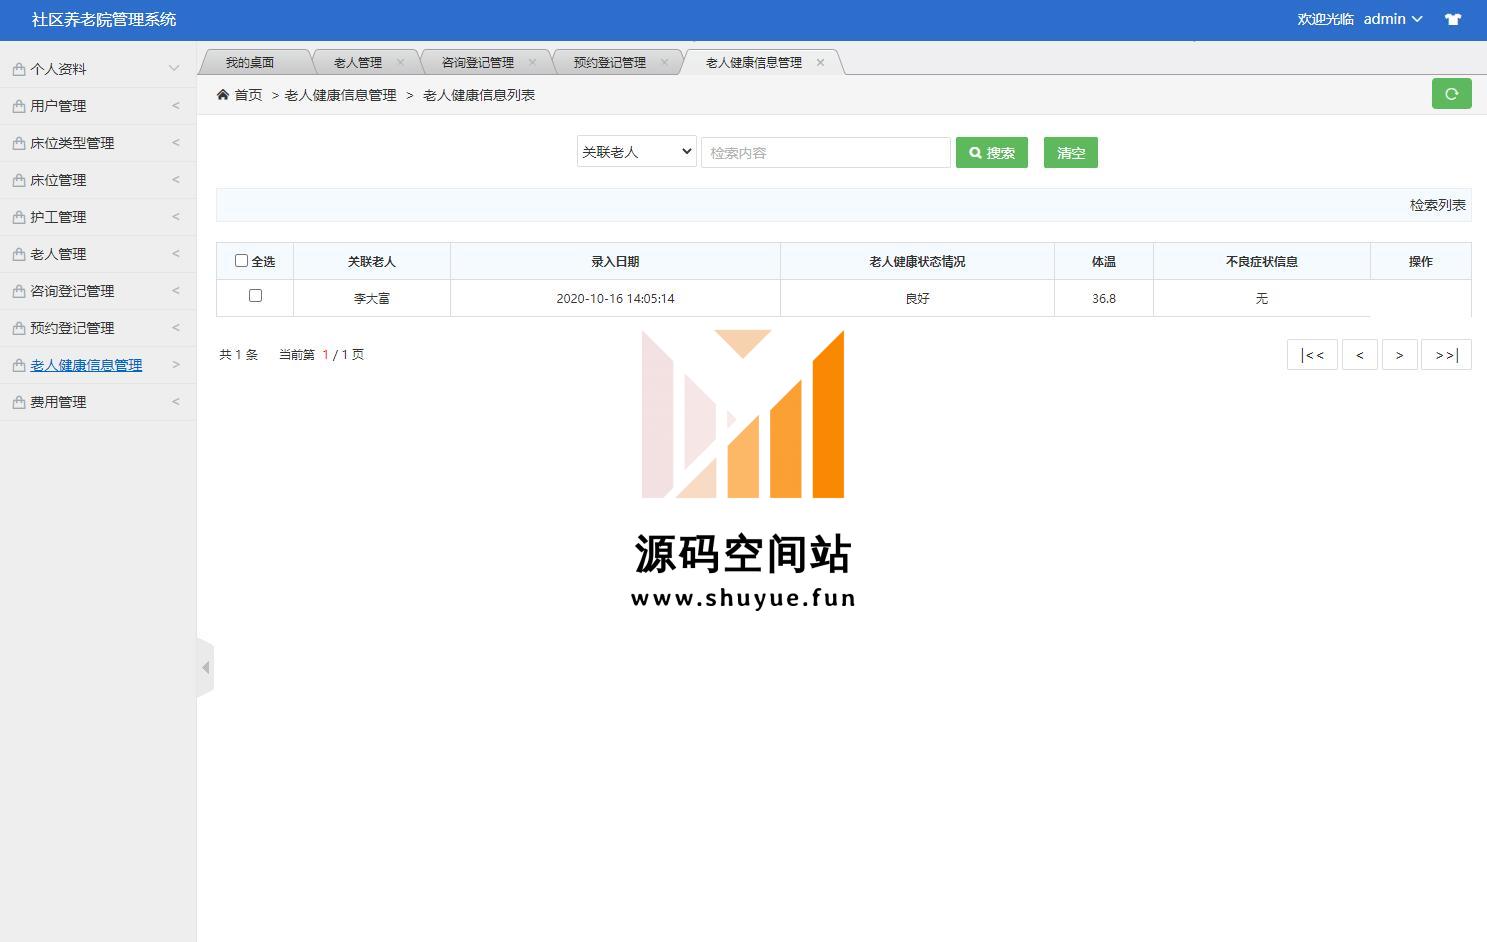Open the admin user dropdown menu
1487x942 pixels.
pos(1392,19)
